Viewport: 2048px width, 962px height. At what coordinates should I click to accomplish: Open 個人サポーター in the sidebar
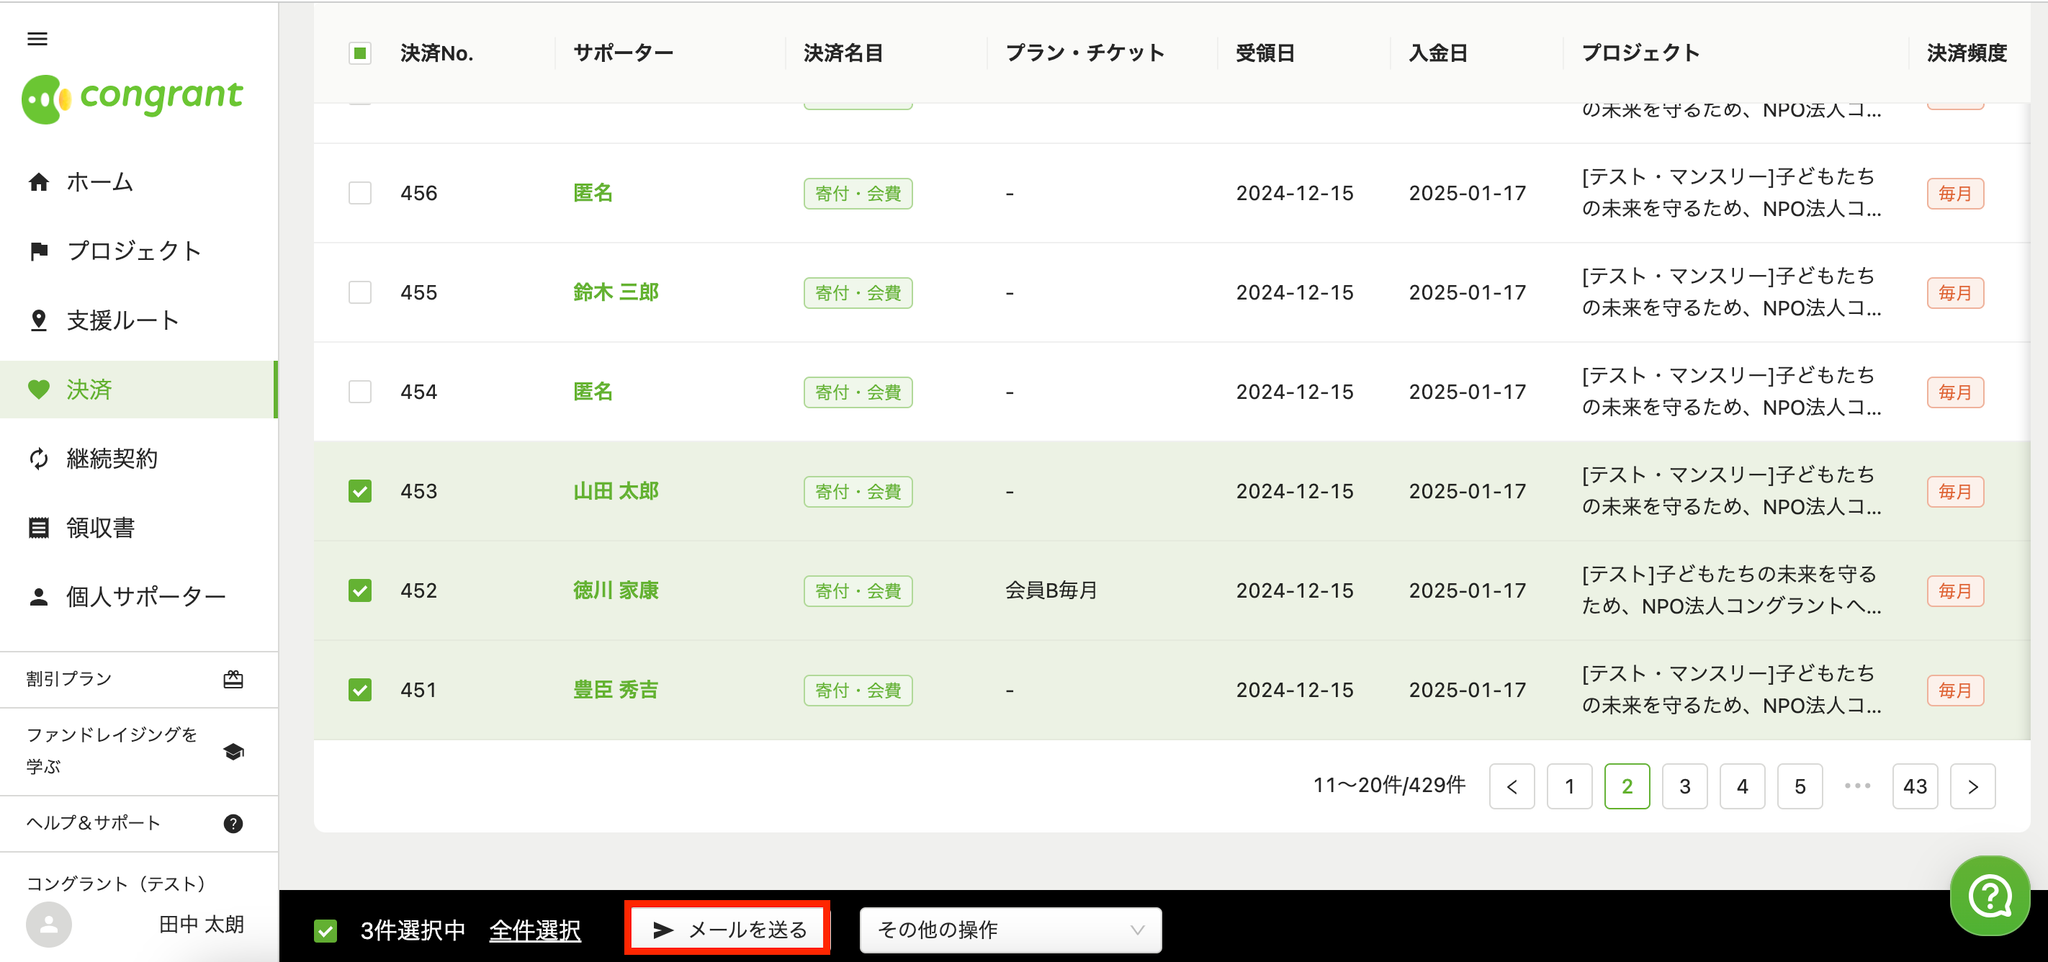click(x=139, y=597)
